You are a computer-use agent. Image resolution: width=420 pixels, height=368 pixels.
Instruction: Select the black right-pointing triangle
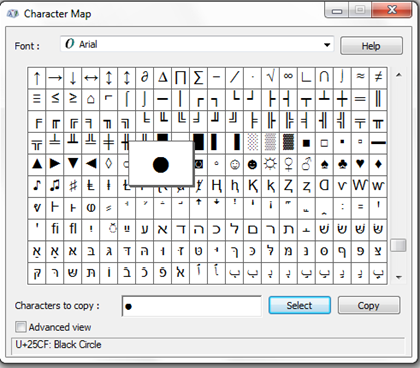[55, 164]
